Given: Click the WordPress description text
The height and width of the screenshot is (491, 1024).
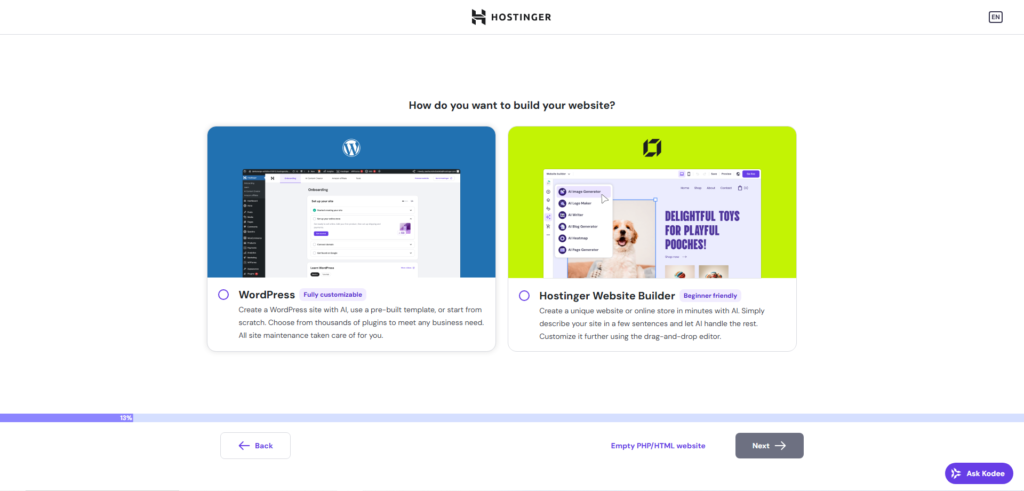Looking at the screenshot, I should 361,323.
